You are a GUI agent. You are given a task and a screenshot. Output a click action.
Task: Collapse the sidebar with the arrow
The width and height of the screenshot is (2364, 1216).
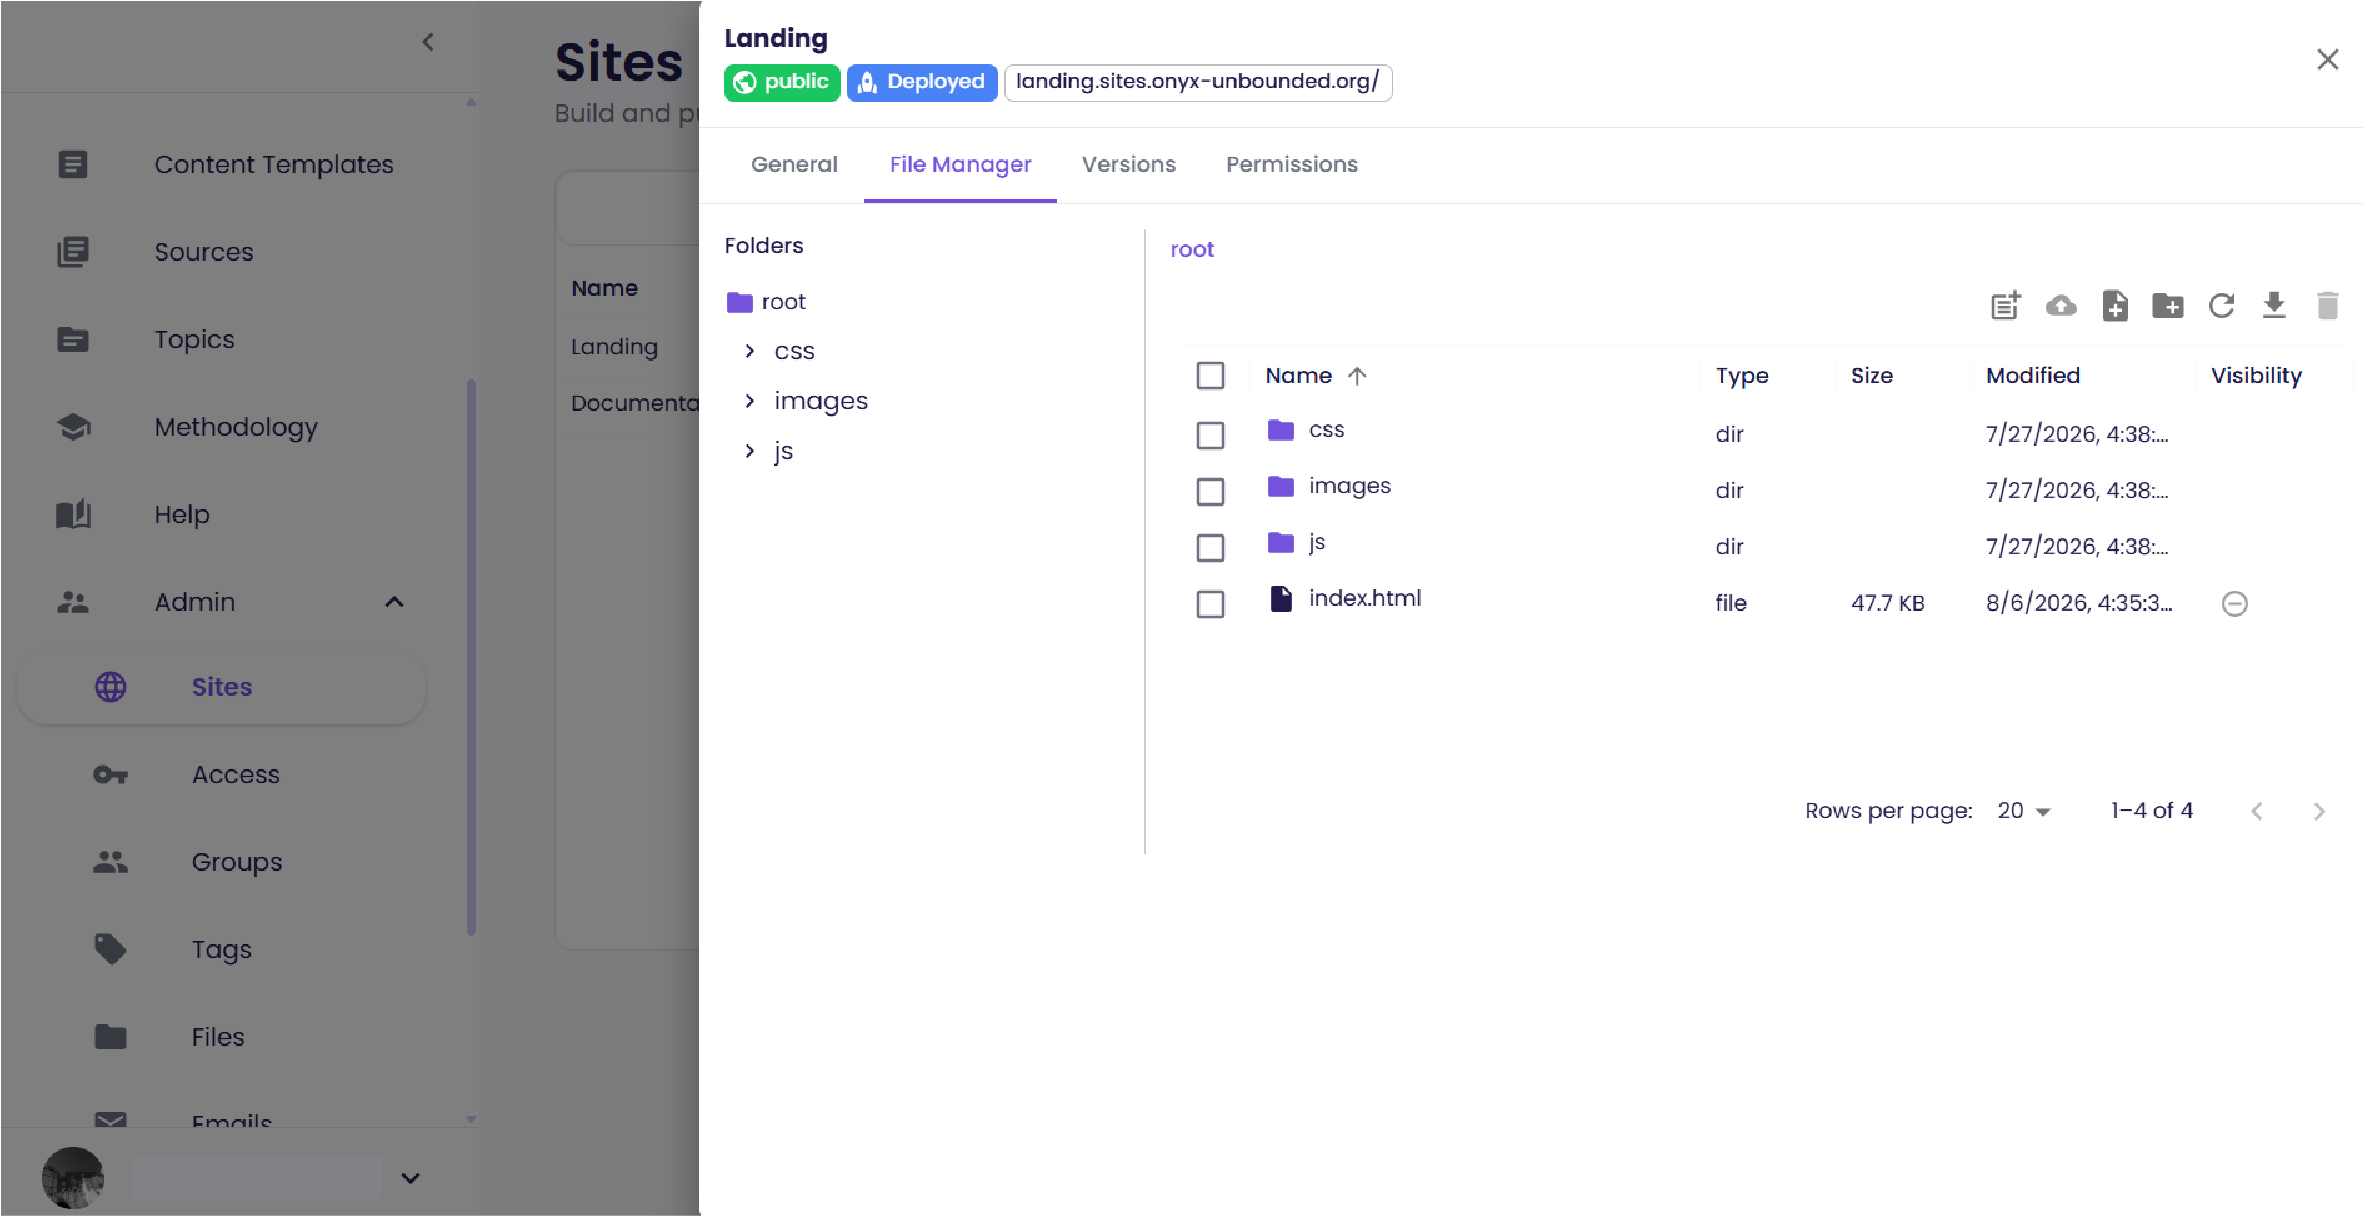click(x=428, y=42)
